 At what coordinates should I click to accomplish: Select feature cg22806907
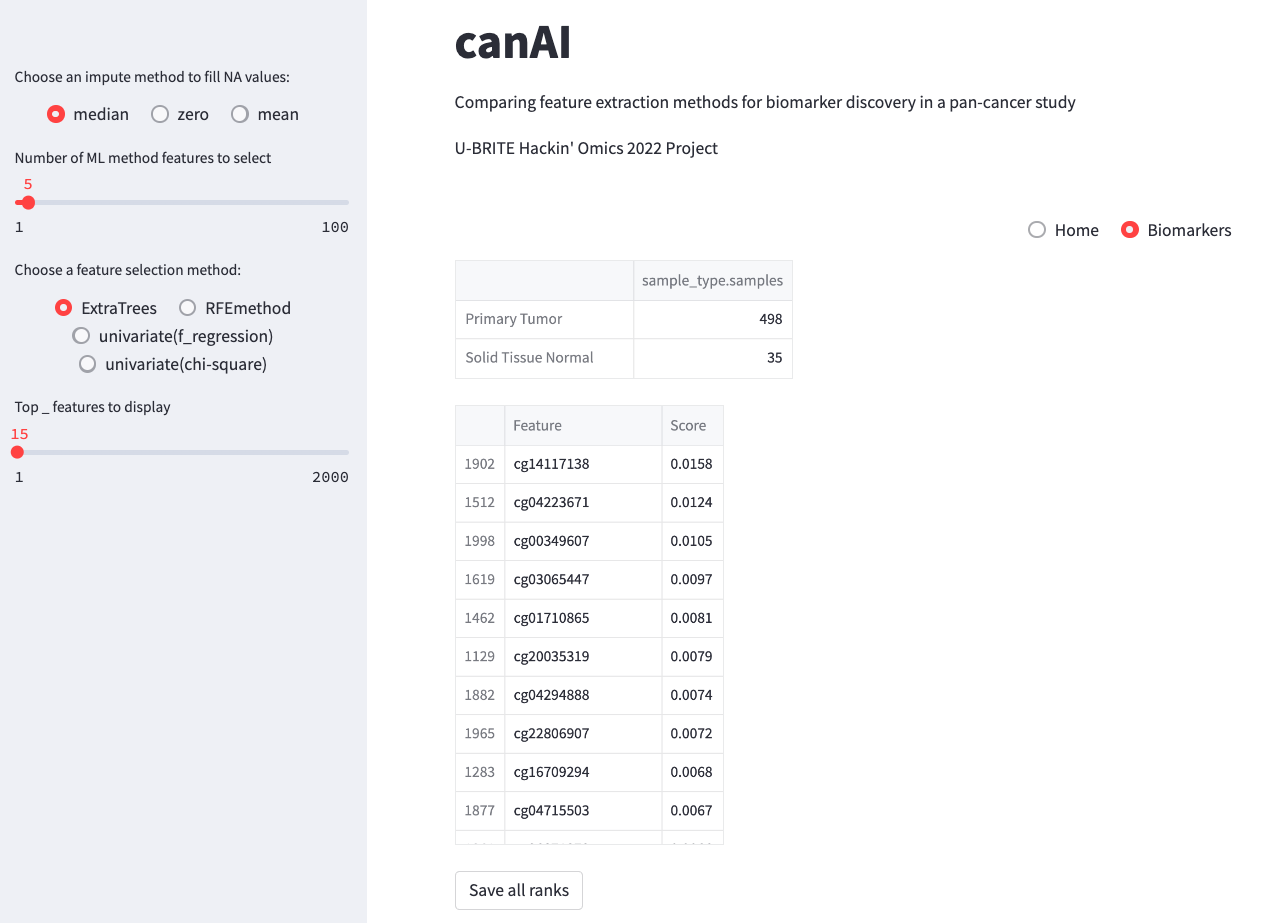[x=582, y=733]
